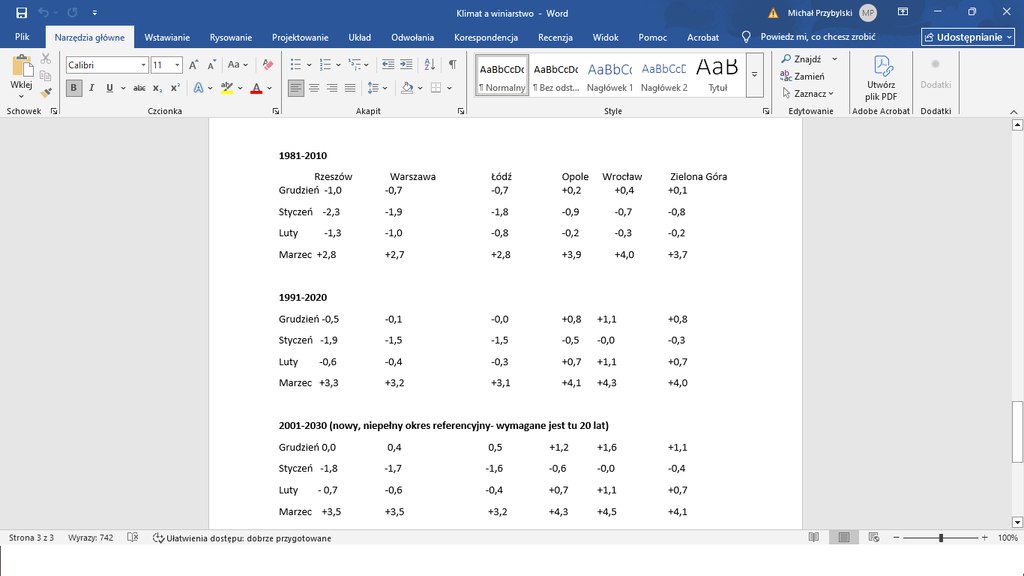Toggle subscript formatting

pyautogui.click(x=157, y=88)
